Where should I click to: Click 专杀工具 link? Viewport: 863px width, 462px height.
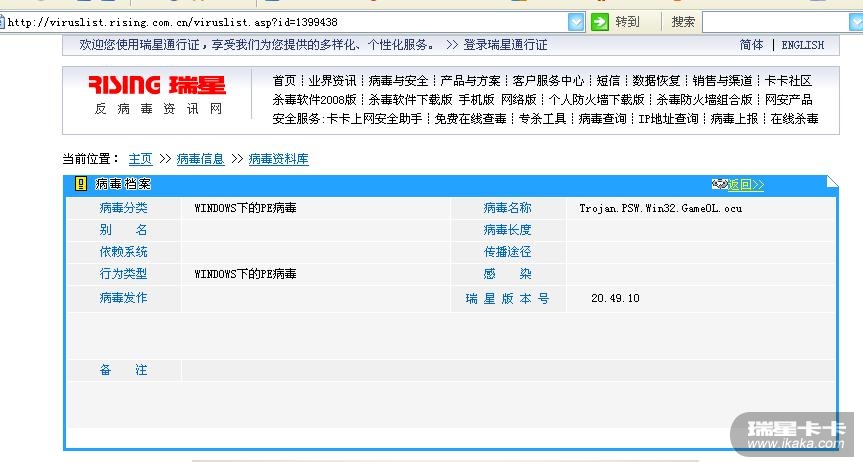tap(542, 119)
